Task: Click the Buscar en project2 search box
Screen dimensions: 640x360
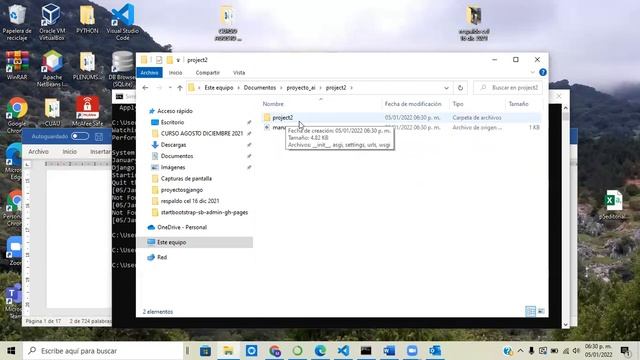Action: pyautogui.click(x=508, y=88)
